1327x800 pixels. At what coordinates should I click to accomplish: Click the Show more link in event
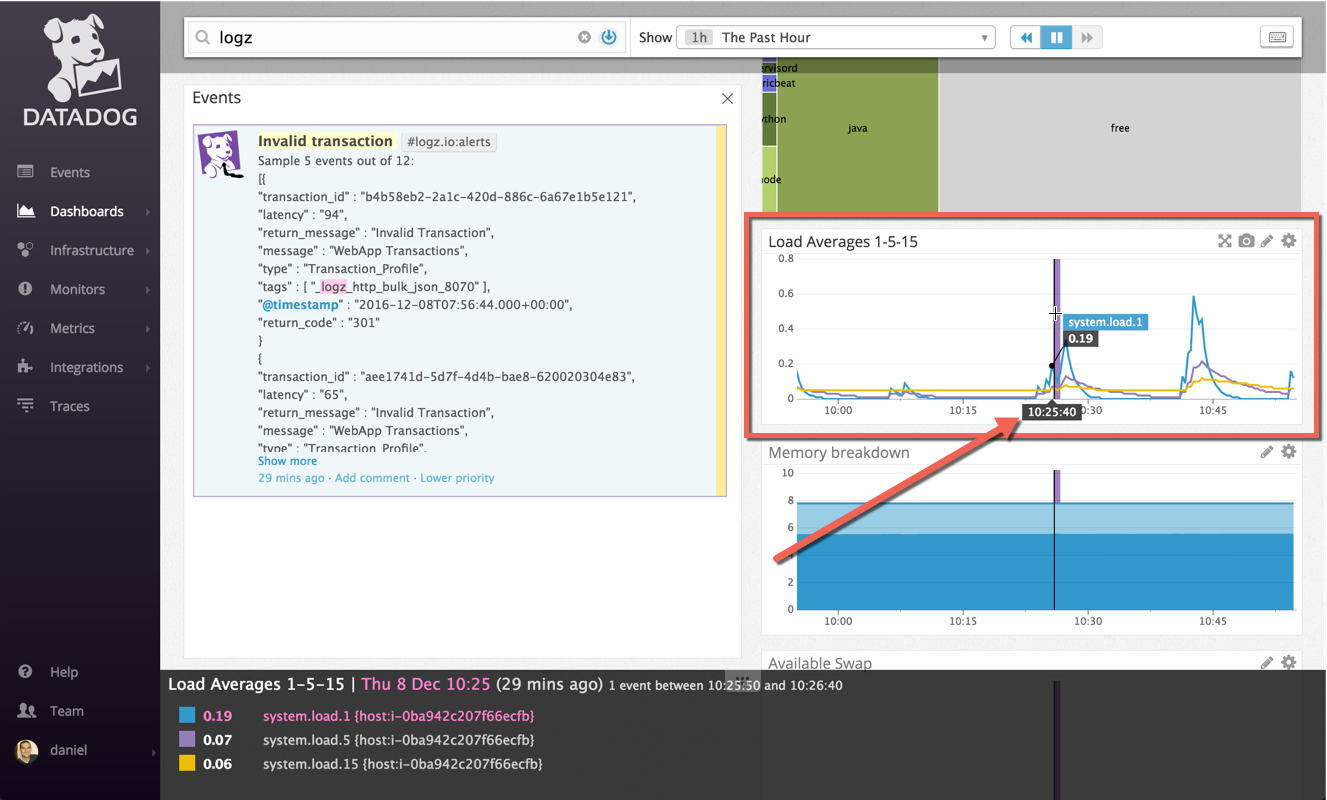pyautogui.click(x=287, y=461)
